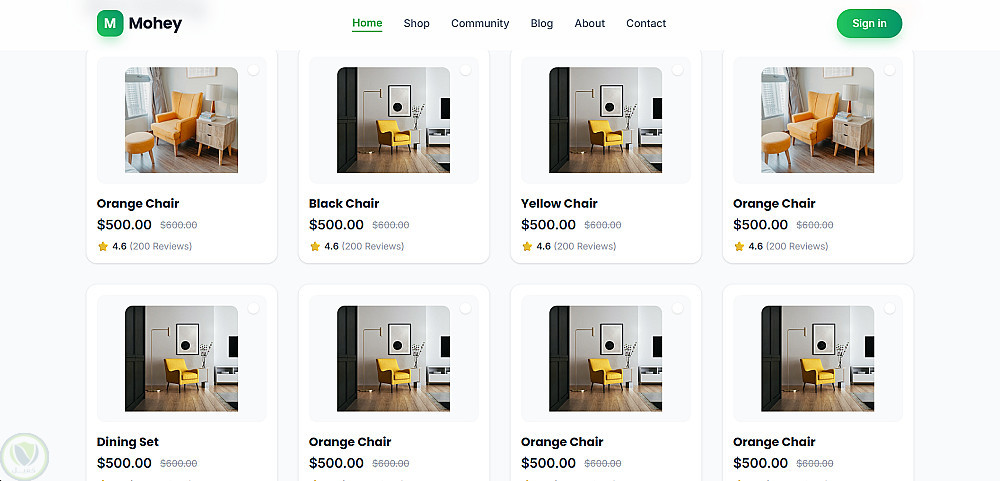
Task: Click the green Mohey "M" logo icon
Action: pos(110,23)
